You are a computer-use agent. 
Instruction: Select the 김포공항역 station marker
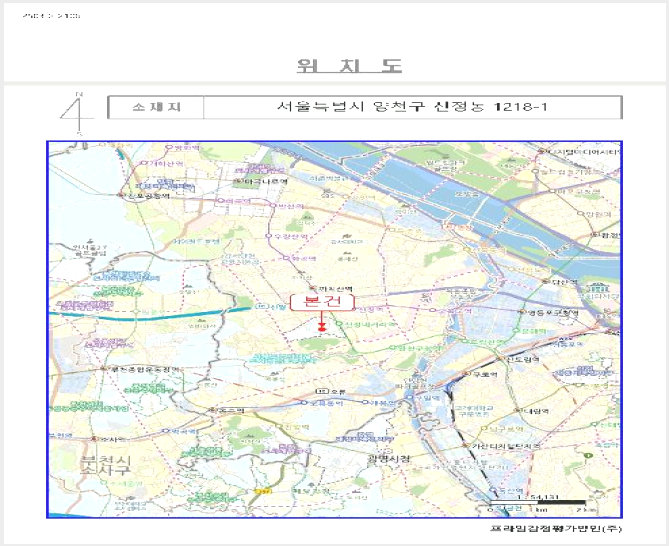pos(121,195)
